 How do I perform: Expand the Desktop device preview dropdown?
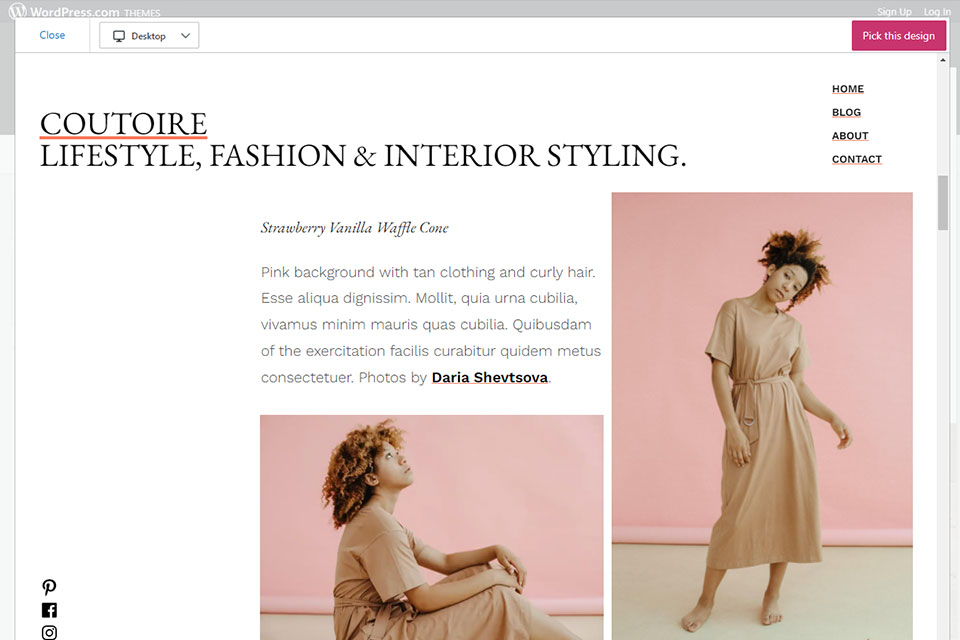(x=149, y=36)
